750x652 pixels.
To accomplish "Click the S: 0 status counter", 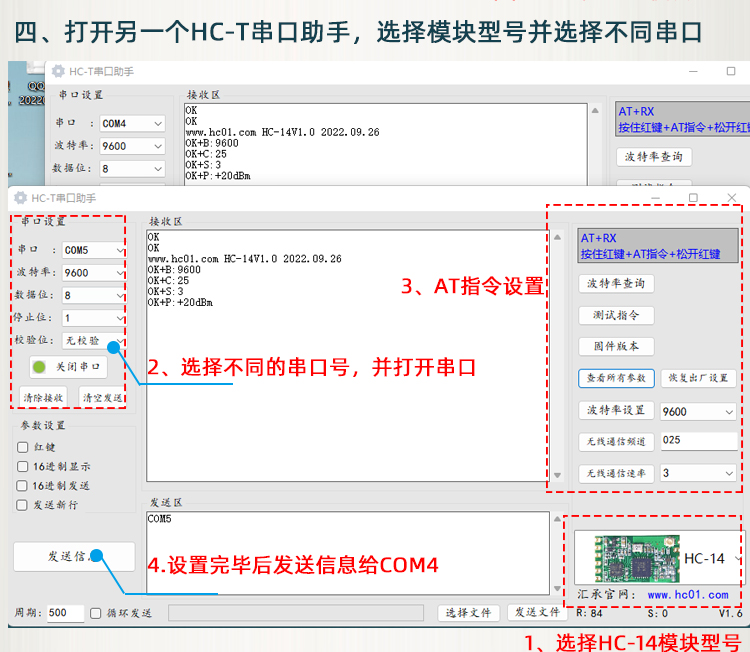I will click(x=658, y=613).
